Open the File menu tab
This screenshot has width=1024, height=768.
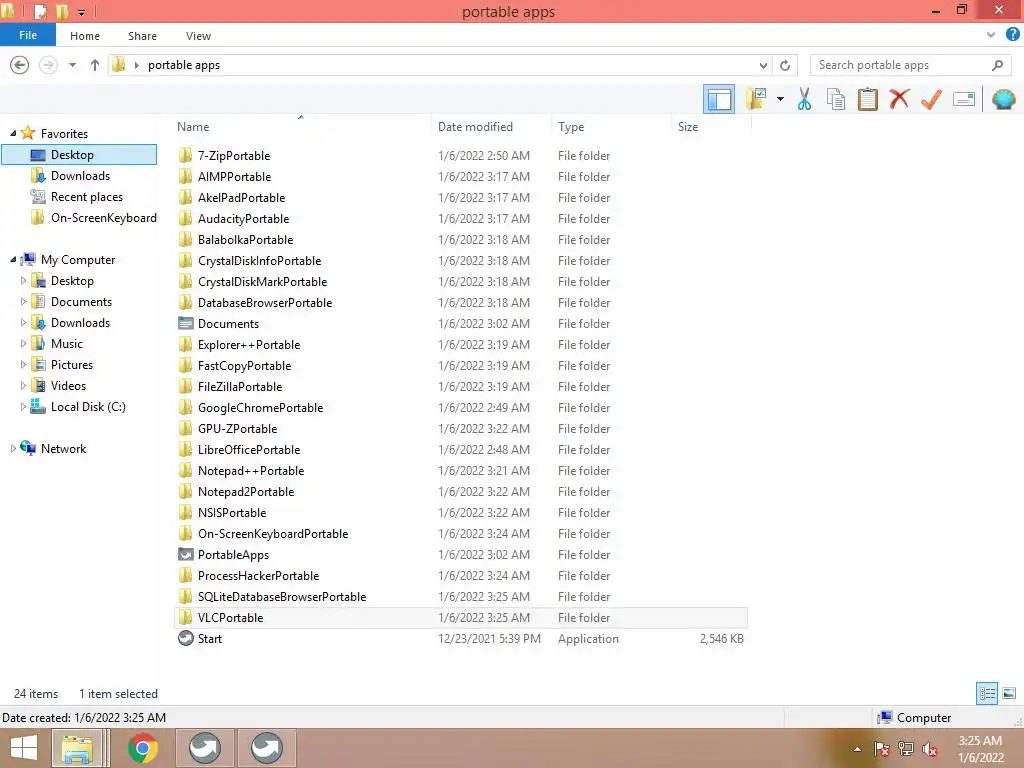point(28,35)
